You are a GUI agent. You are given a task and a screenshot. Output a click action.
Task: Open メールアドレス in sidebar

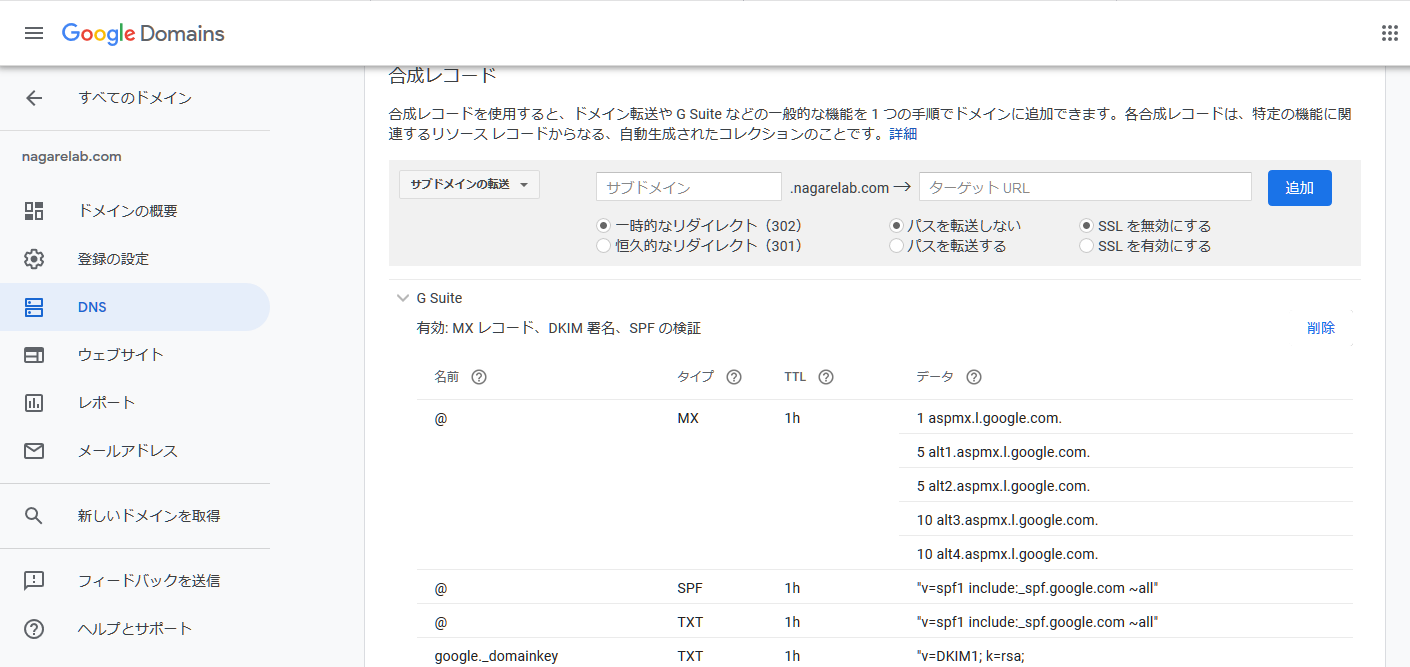128,451
